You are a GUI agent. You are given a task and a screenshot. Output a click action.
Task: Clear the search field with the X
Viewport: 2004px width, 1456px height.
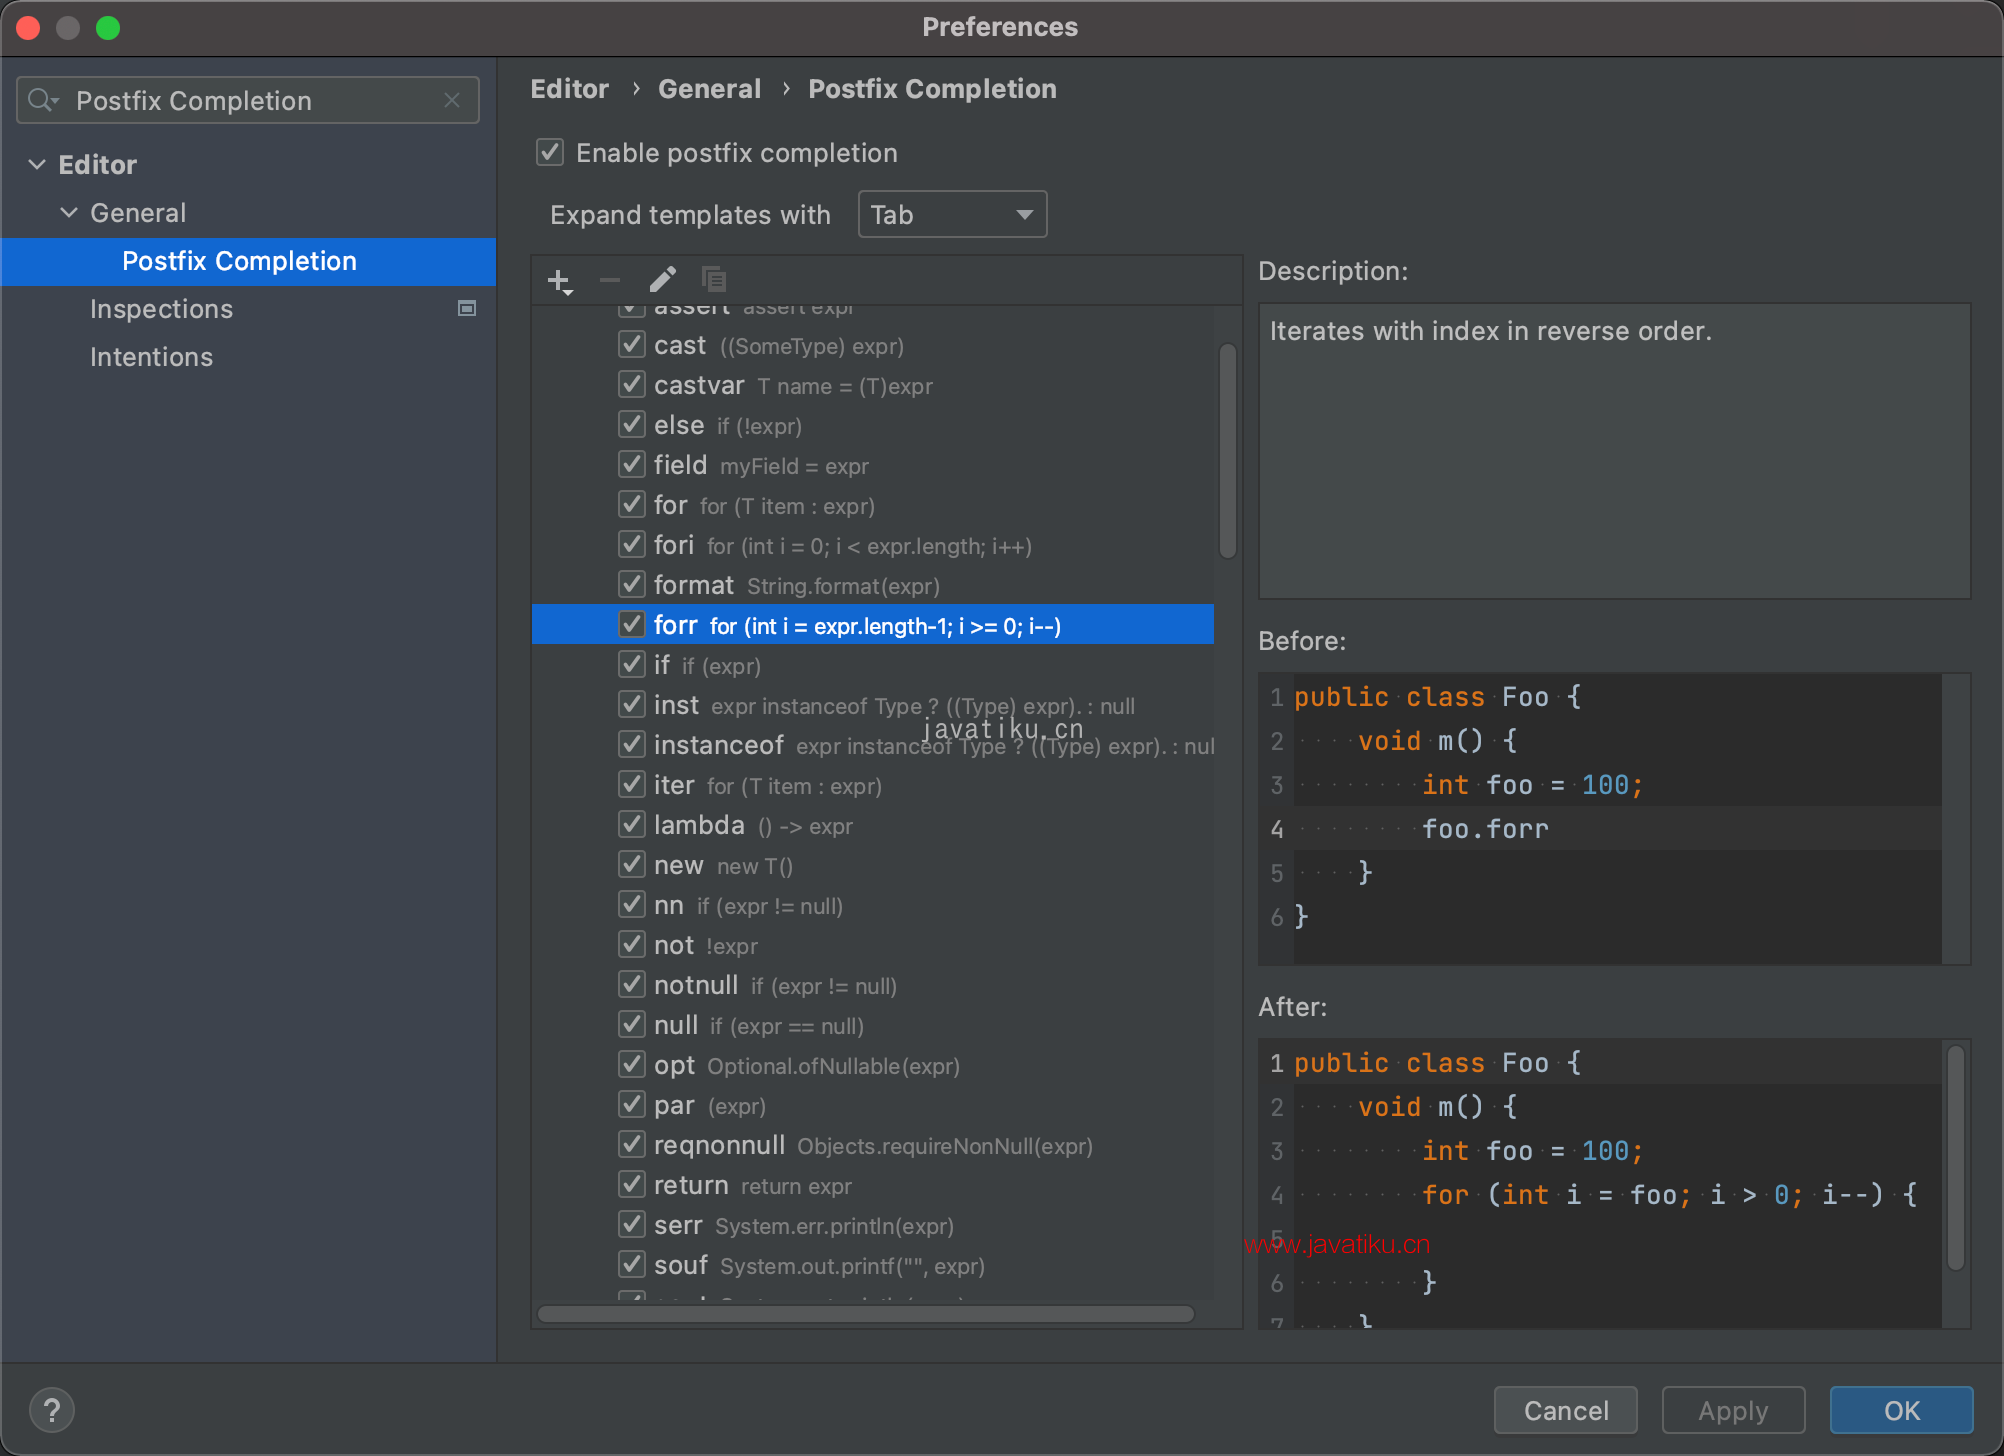pyautogui.click(x=452, y=100)
